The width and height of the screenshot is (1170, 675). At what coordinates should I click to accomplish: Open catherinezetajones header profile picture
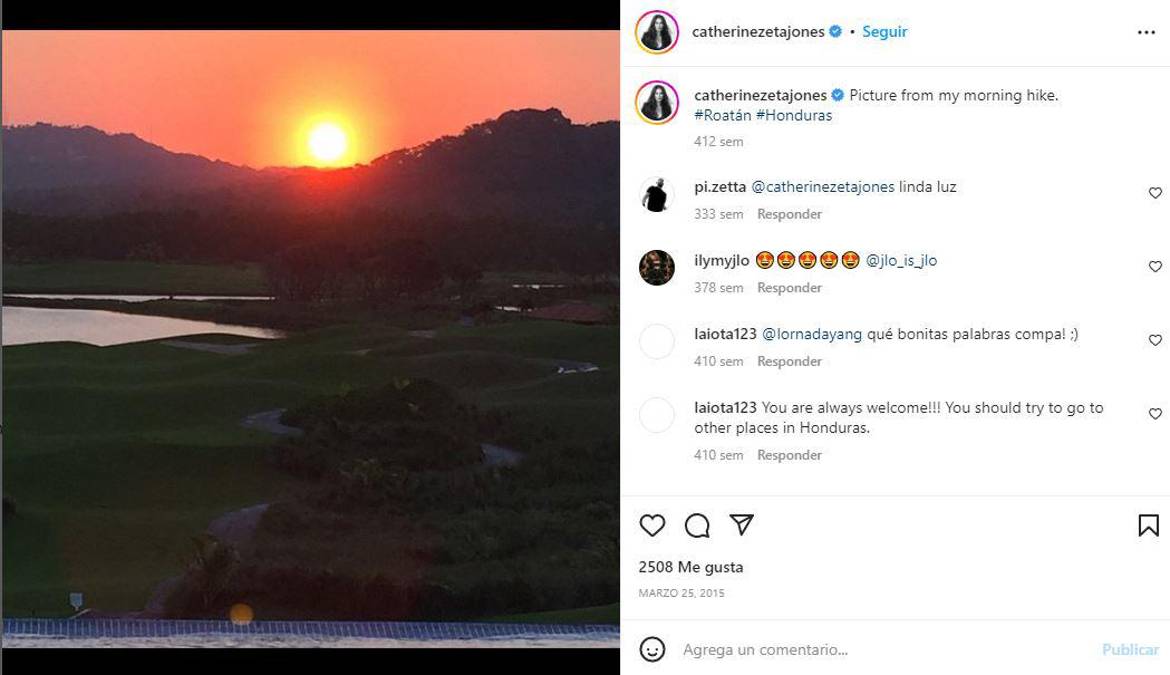[657, 32]
